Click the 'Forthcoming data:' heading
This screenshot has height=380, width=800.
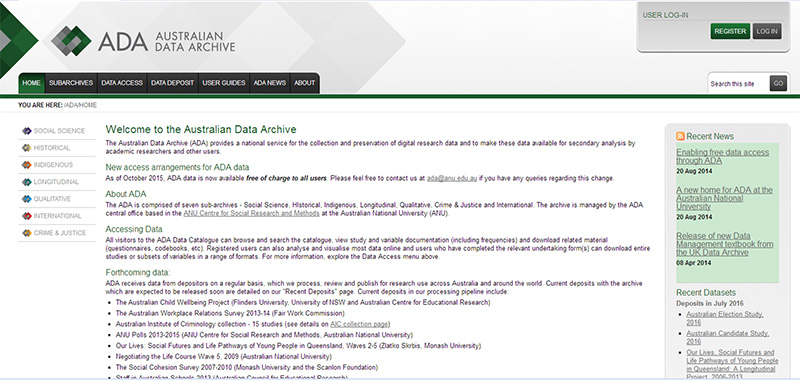pos(138,272)
